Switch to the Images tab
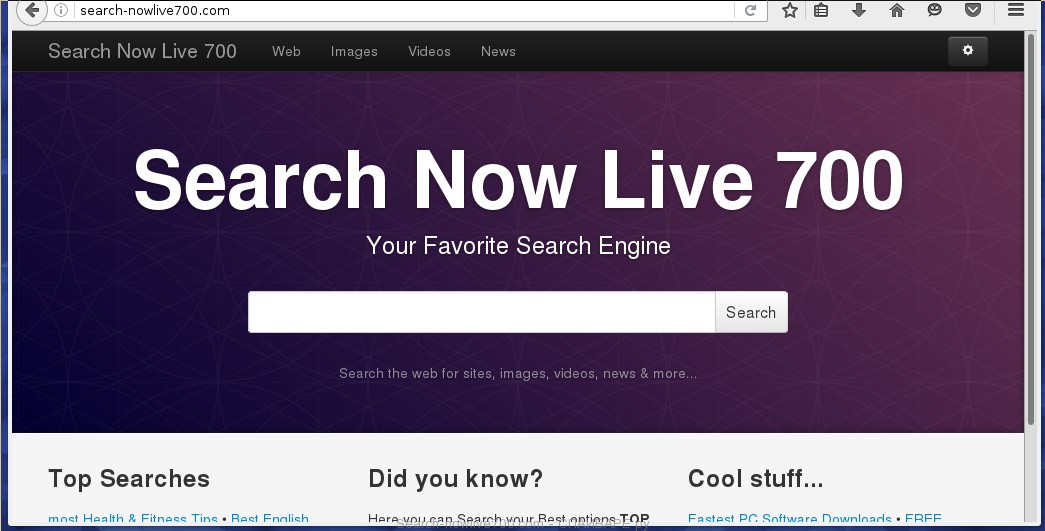This screenshot has width=1045, height=531. click(x=354, y=51)
